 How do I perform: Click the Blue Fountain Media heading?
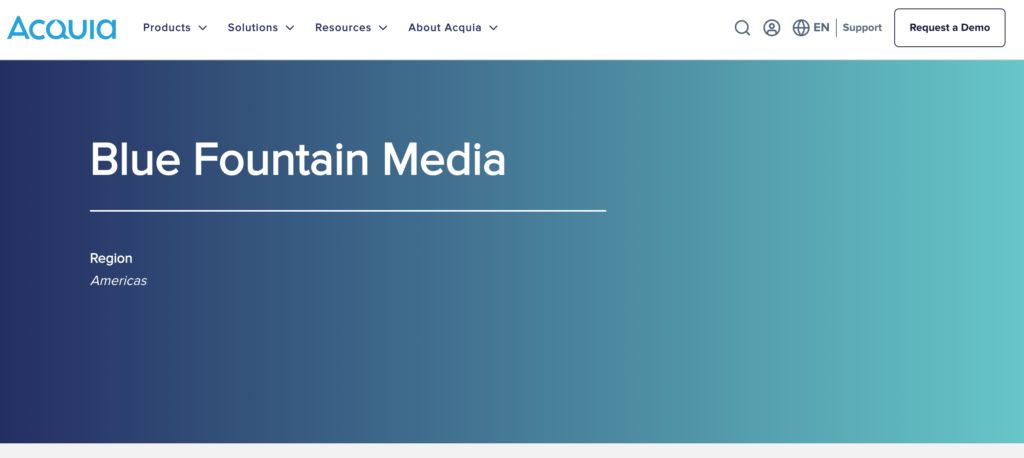(297, 159)
